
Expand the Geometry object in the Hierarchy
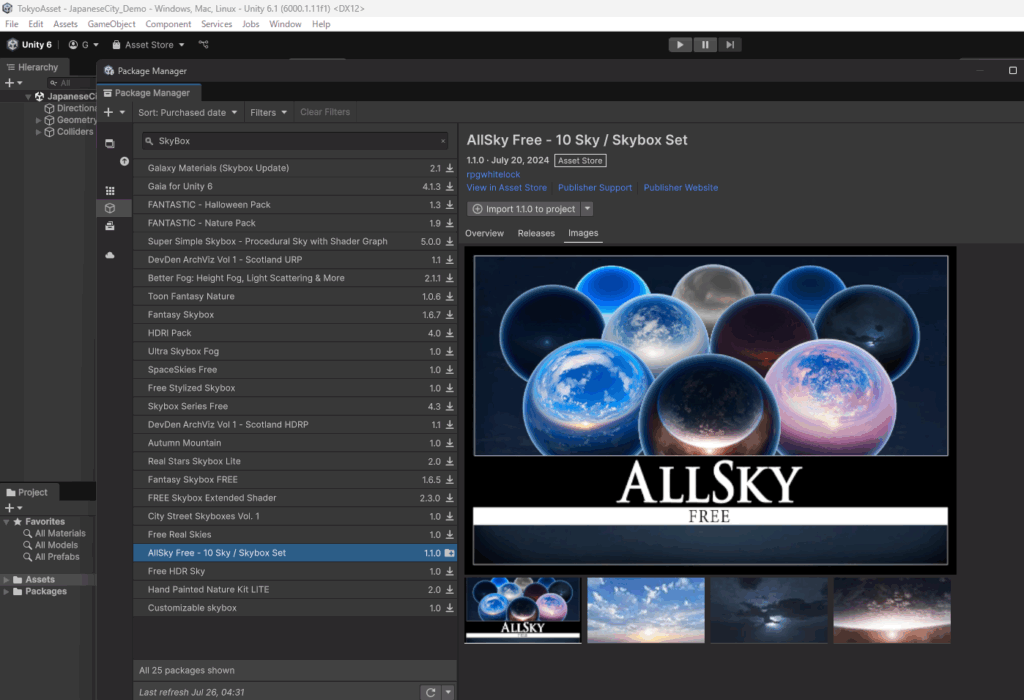[x=38, y=120]
